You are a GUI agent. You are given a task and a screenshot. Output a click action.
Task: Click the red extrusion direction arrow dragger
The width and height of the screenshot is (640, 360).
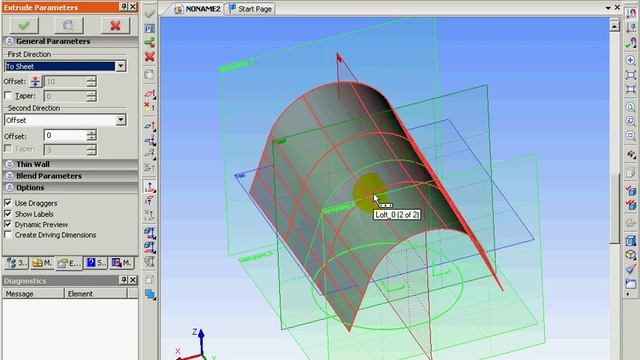[x=339, y=59]
